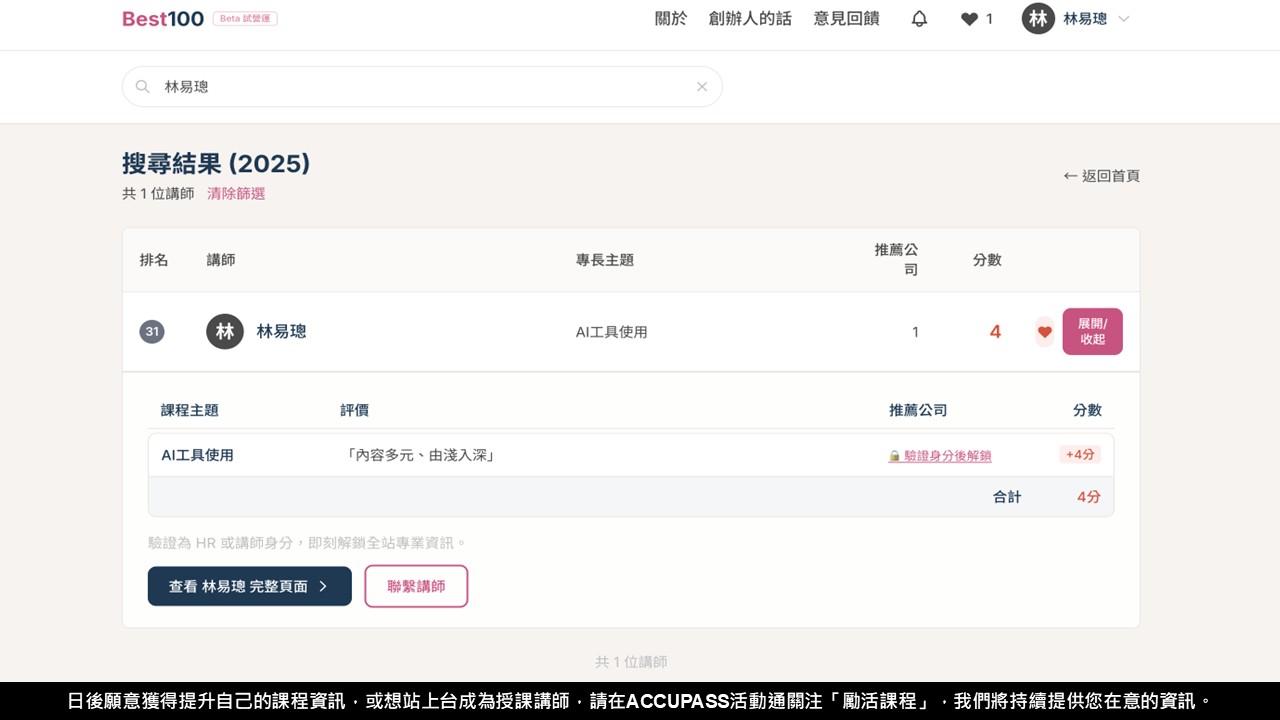Open the 關於 menu item

[x=671, y=19]
